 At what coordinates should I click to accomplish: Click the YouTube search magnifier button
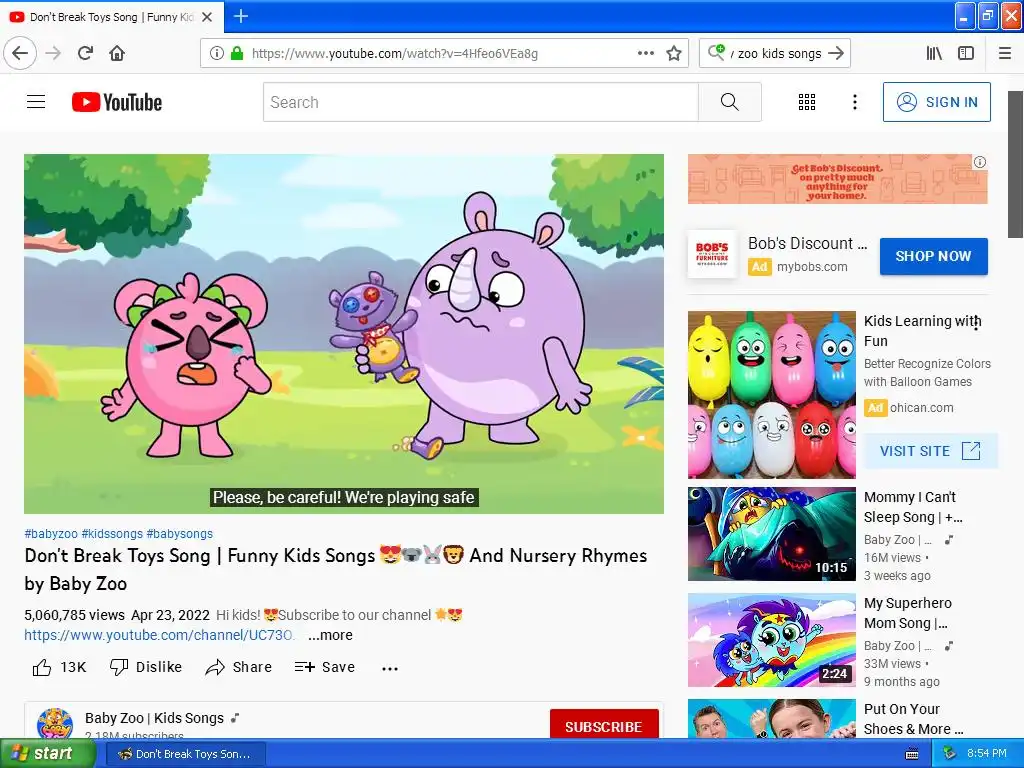[x=729, y=102]
